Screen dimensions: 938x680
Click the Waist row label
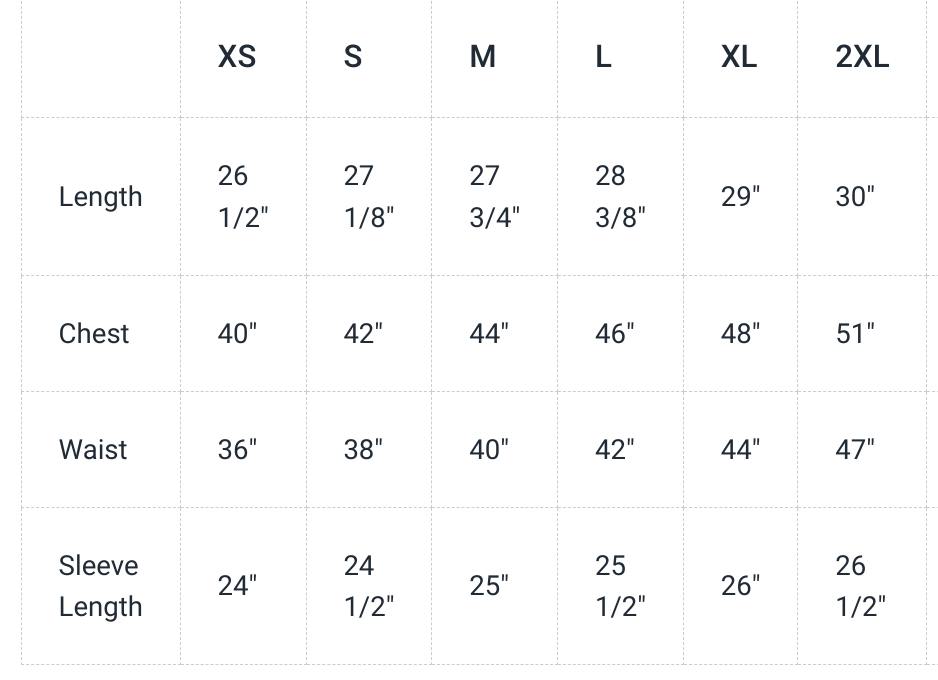(x=93, y=449)
